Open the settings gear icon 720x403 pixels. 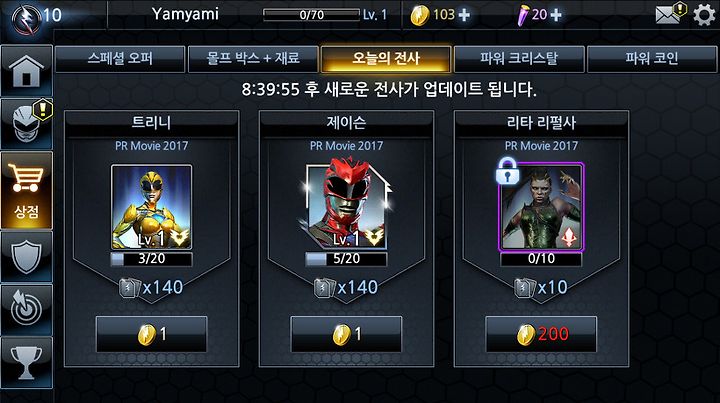(x=704, y=15)
